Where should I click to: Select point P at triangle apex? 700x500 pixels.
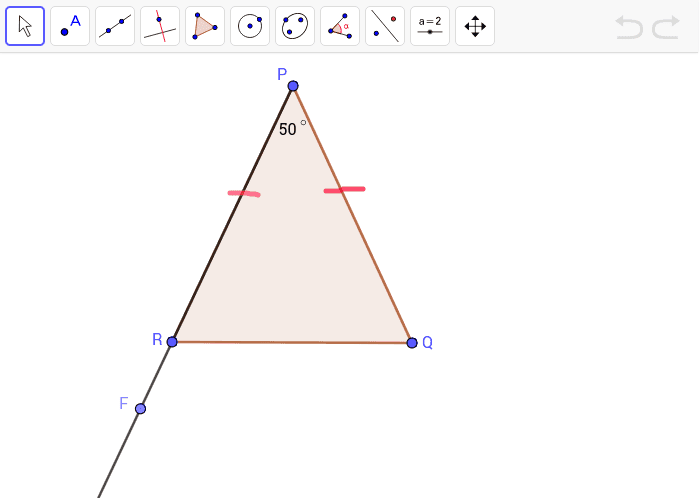coord(293,86)
